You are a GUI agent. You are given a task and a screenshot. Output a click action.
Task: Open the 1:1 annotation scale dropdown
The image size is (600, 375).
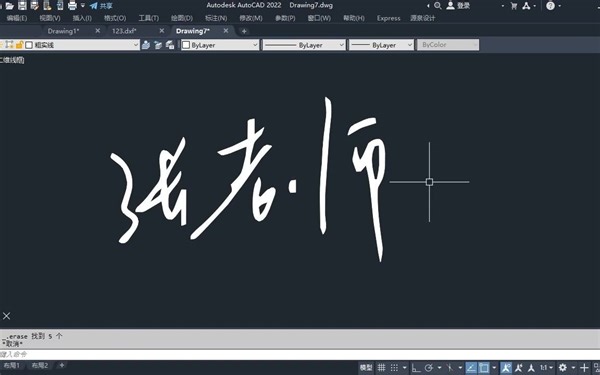[x=546, y=368]
